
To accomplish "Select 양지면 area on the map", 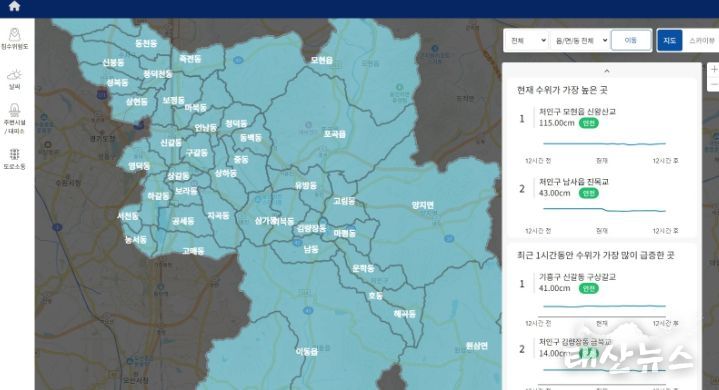I will coord(422,205).
